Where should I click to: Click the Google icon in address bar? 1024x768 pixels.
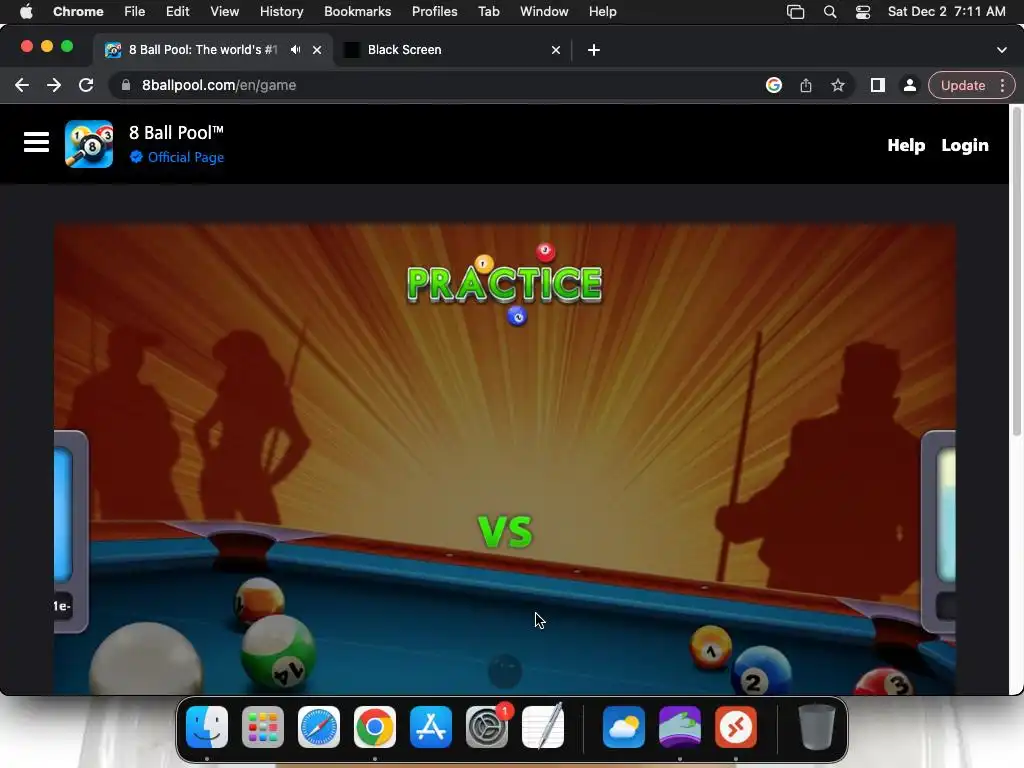point(774,85)
